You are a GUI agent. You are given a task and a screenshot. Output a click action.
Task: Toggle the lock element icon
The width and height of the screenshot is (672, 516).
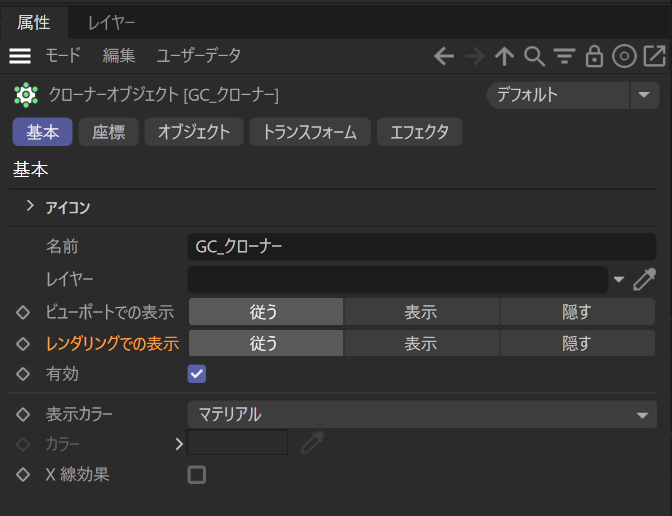click(x=594, y=56)
